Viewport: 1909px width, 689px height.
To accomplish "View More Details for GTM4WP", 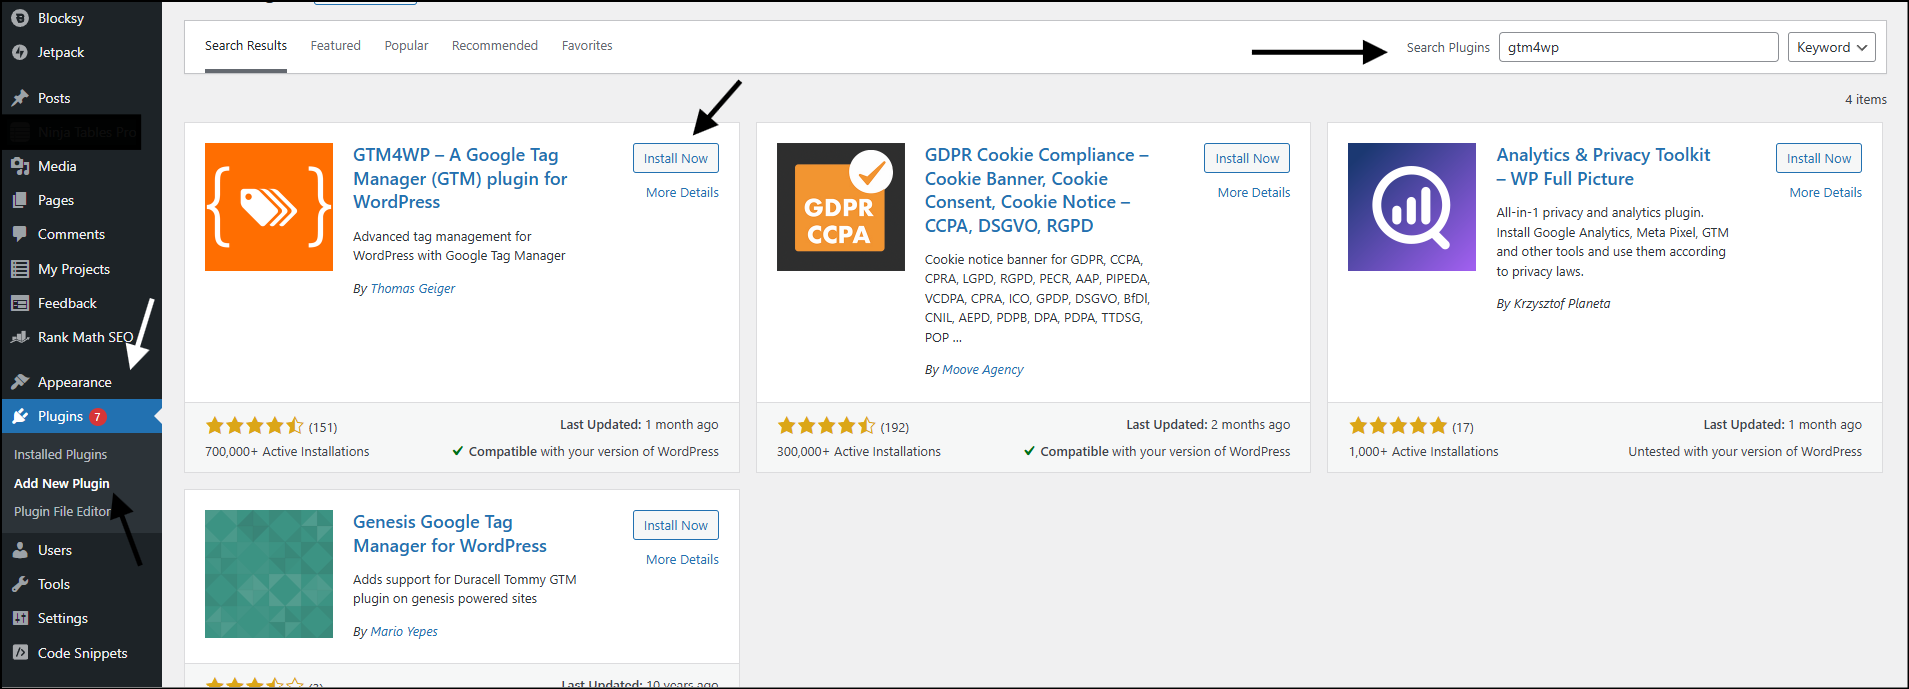I will 682,193.
